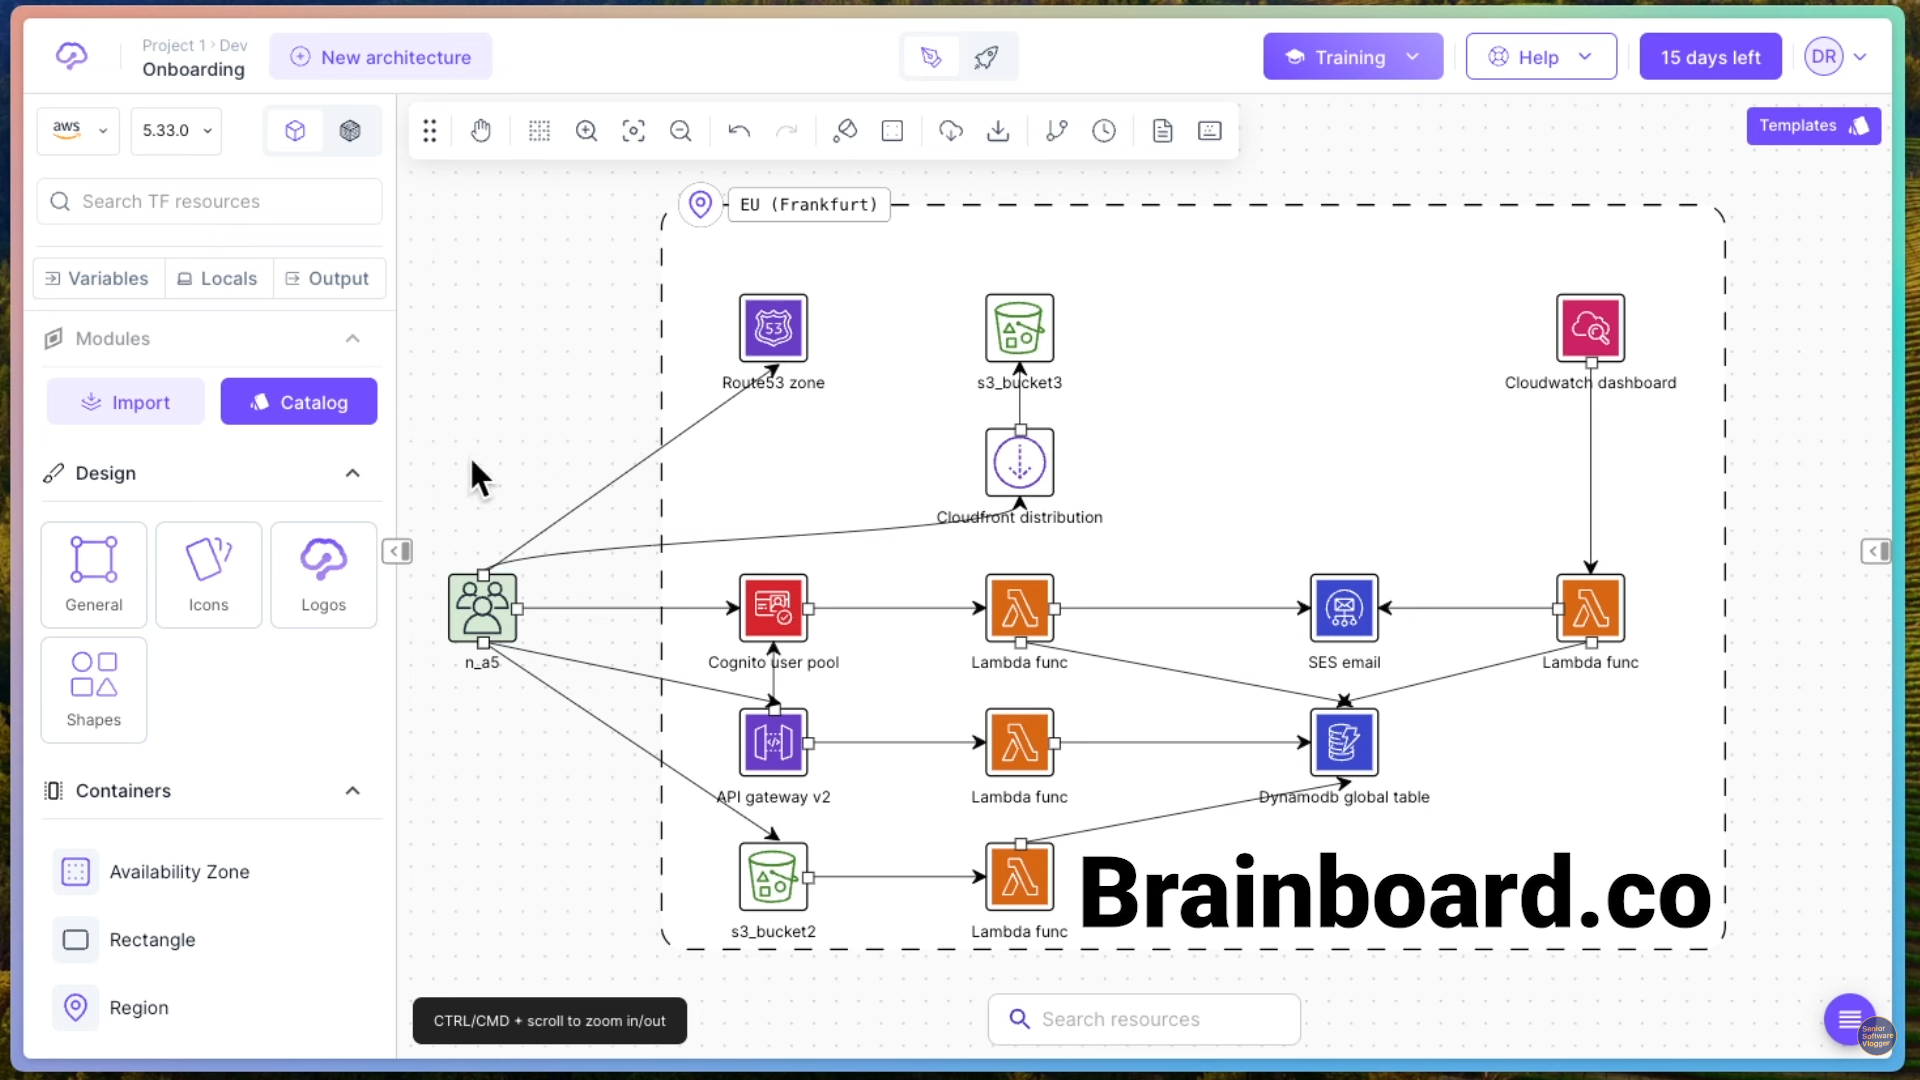Click the download export icon
Image resolution: width=1920 pixels, height=1080 pixels.
point(998,131)
